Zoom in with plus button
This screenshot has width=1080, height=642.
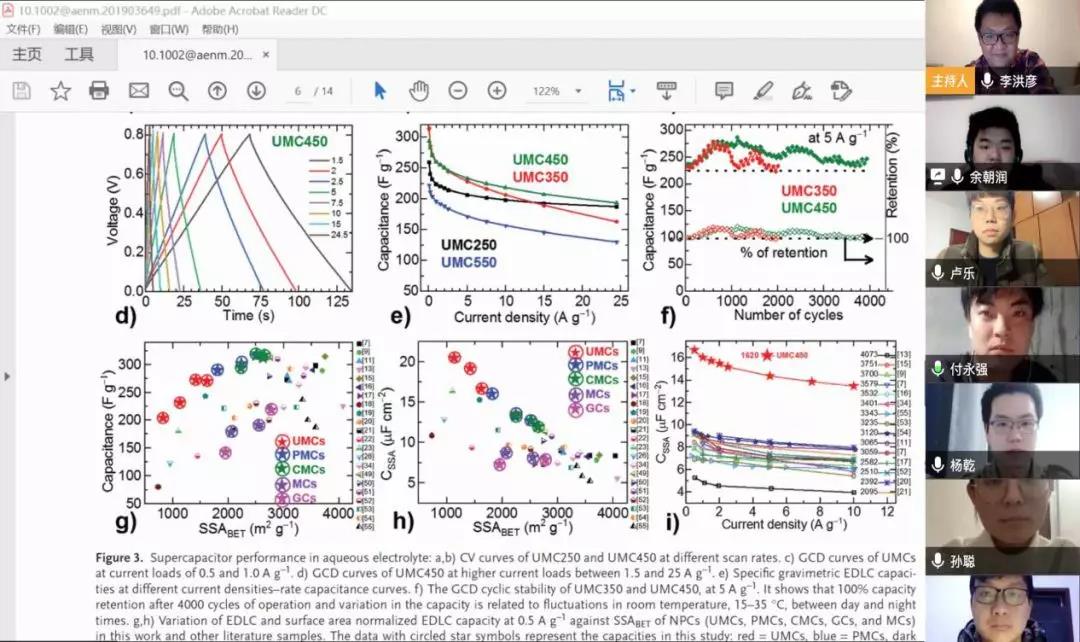496,91
